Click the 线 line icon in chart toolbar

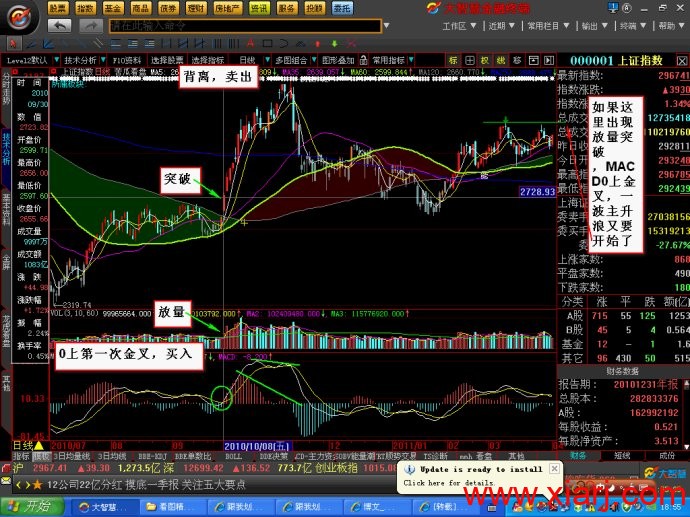click(501, 60)
